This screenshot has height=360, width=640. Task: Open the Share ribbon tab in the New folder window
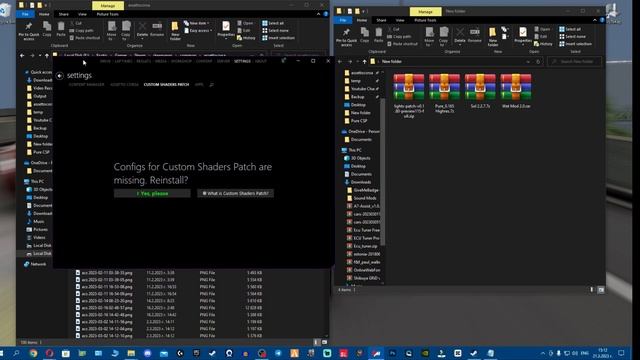(x=381, y=20)
